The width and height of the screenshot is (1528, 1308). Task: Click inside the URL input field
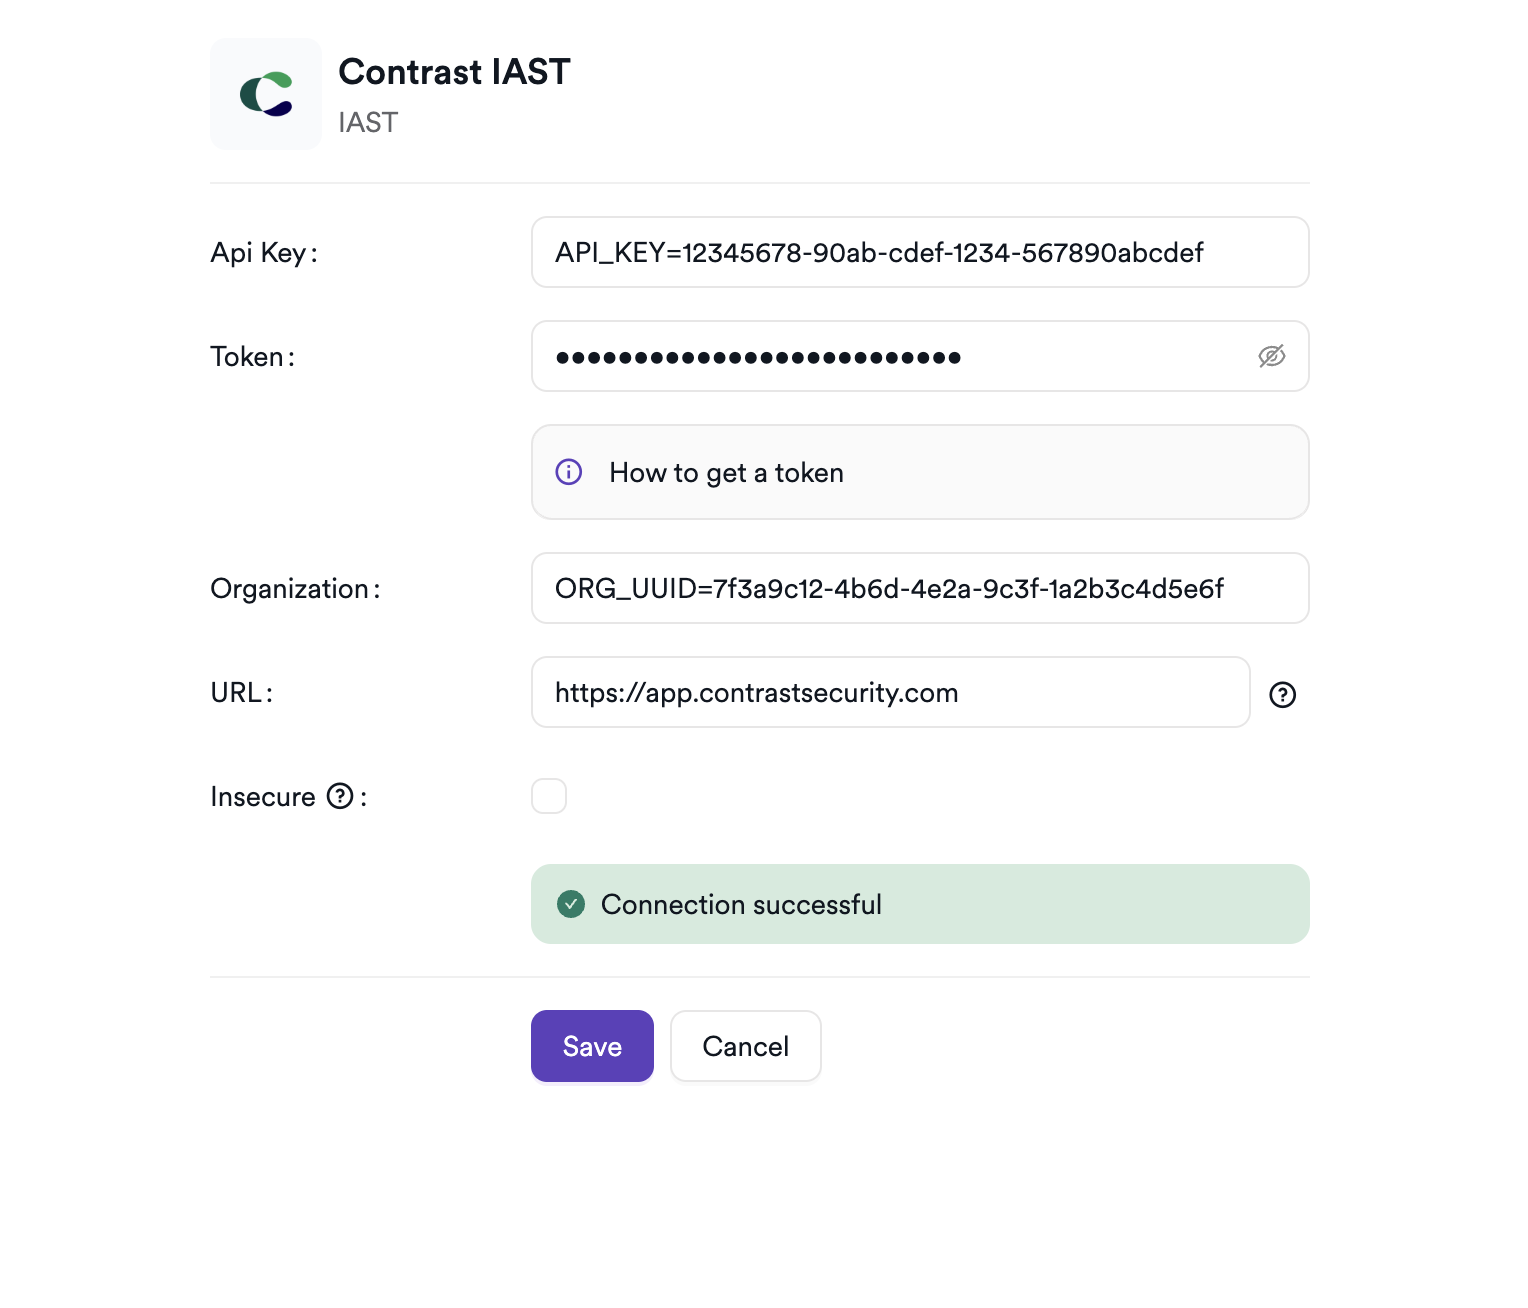888,692
